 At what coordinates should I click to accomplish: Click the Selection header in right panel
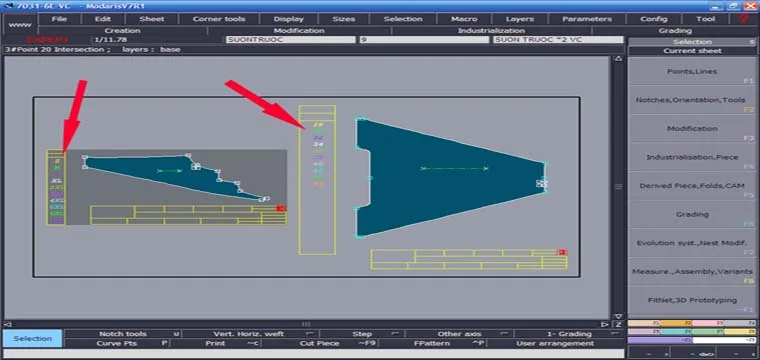[692, 42]
